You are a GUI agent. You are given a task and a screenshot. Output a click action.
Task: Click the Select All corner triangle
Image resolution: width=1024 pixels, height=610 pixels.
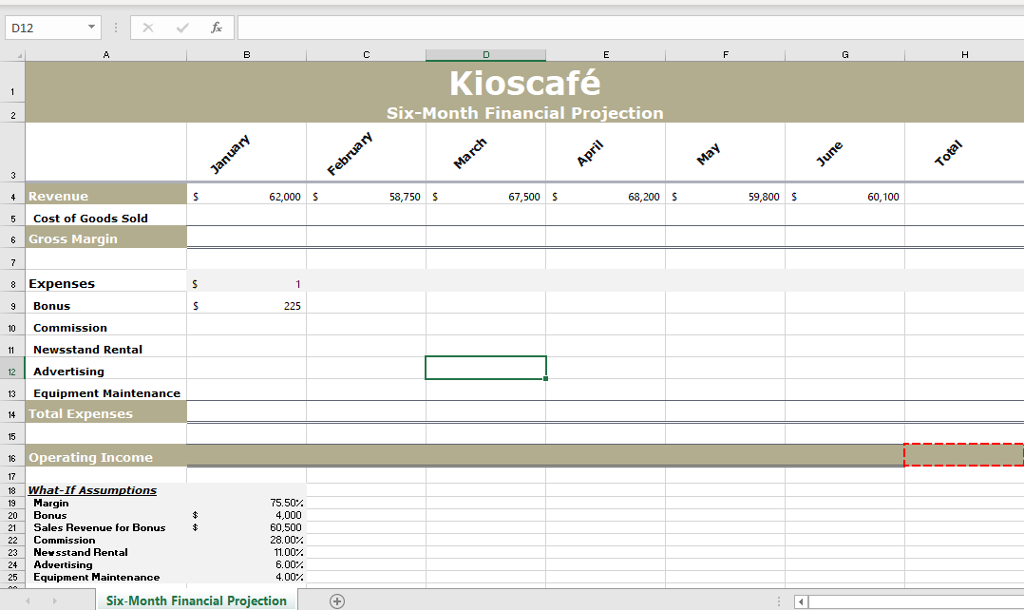(15, 56)
